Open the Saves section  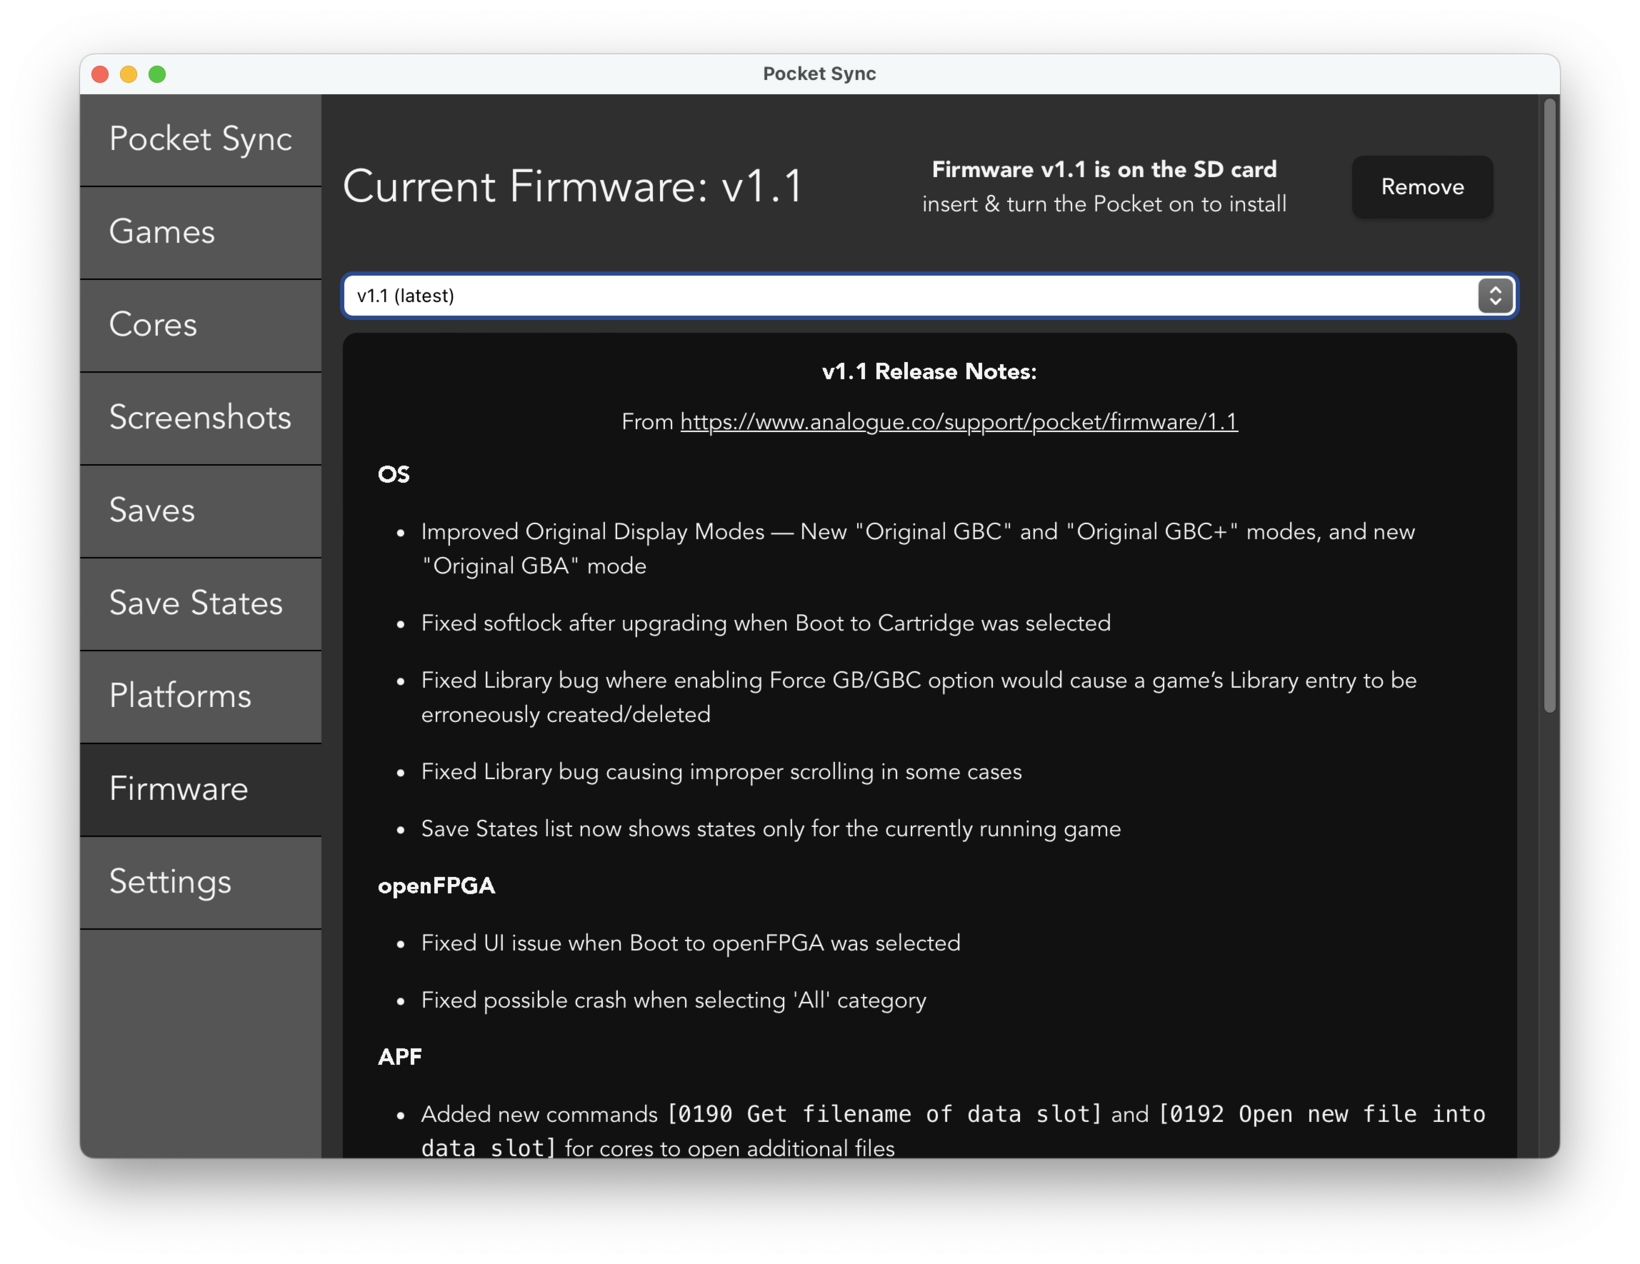[x=200, y=511]
